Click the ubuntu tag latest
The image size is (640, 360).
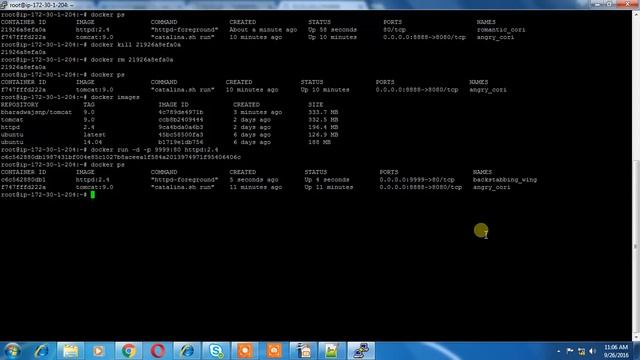(94, 135)
